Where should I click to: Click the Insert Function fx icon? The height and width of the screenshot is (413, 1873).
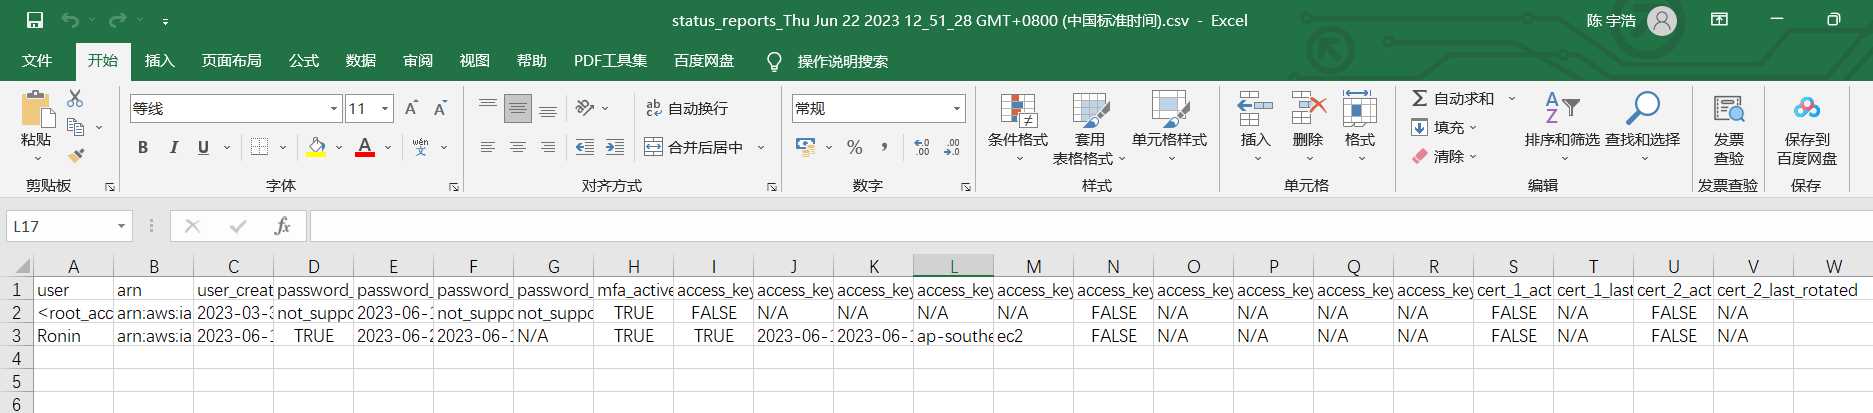(x=282, y=226)
